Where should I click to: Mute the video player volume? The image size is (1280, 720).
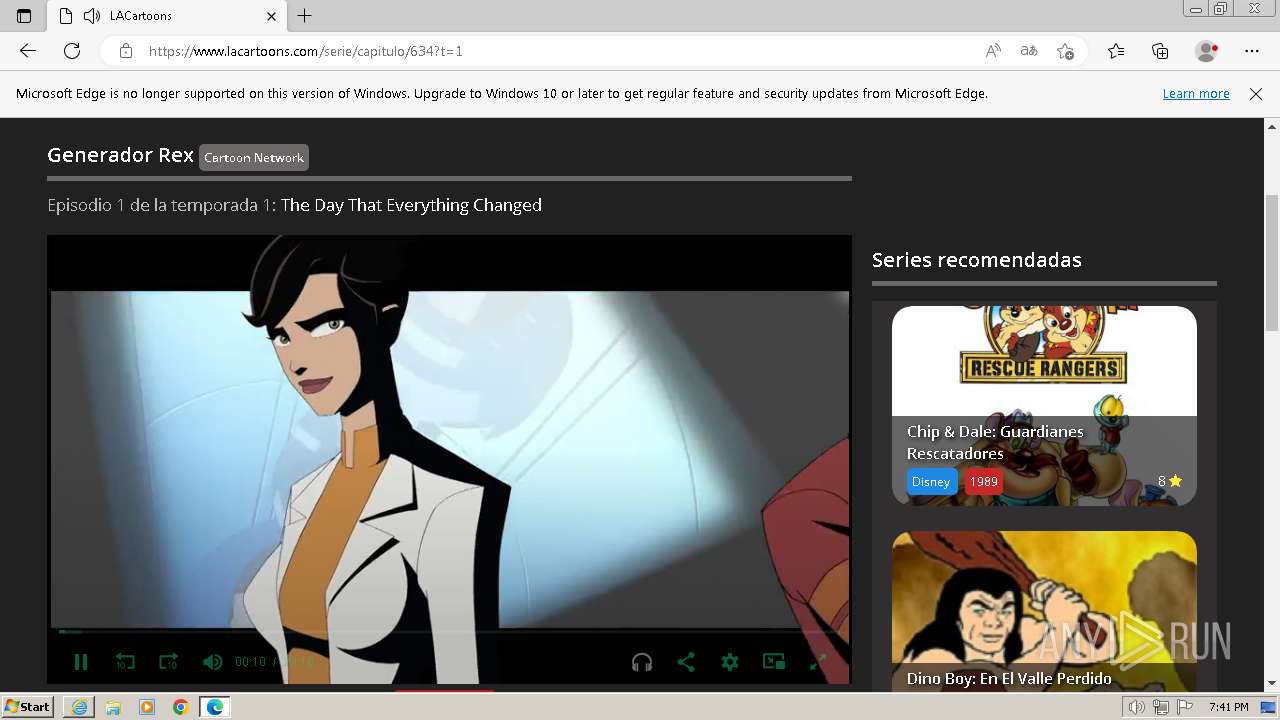click(x=212, y=662)
